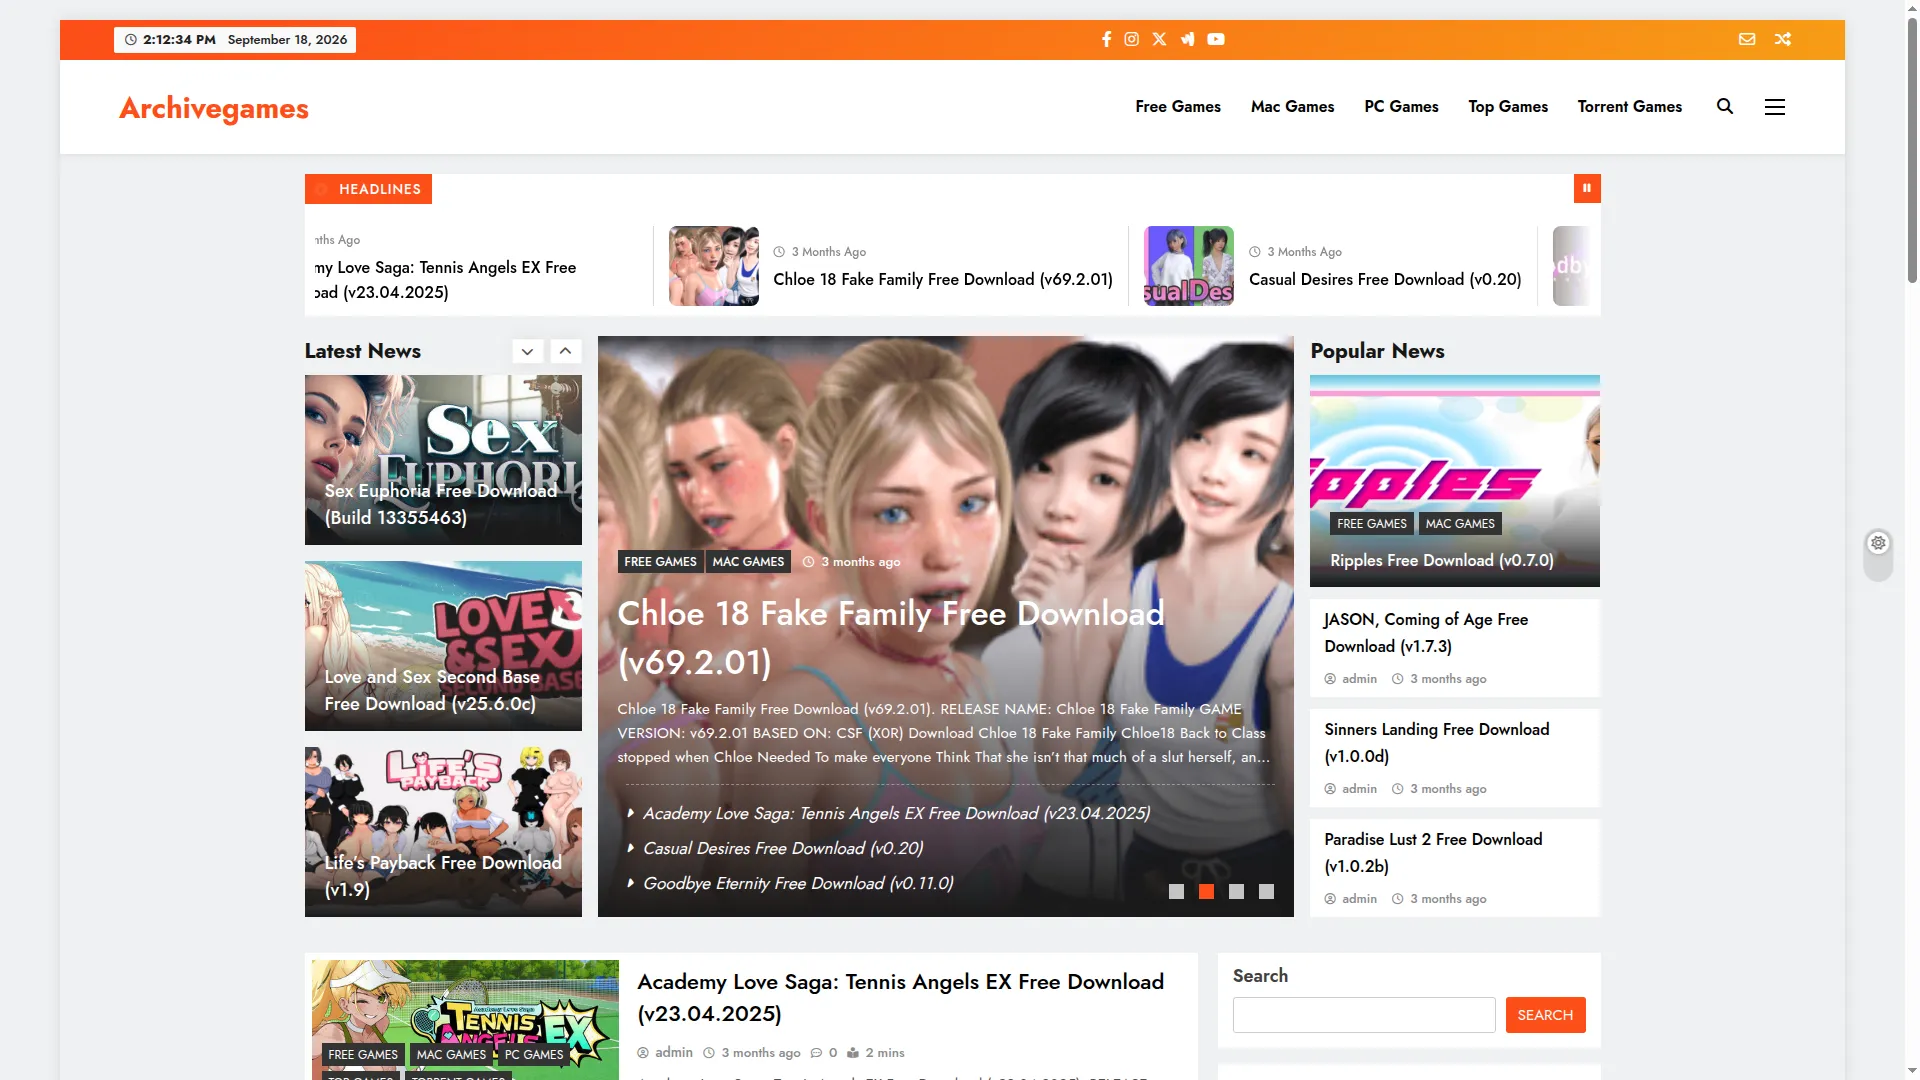This screenshot has width=1920, height=1080.
Task: Click MAC GAMES tag on Tennis Angels thumbnail
Action: coord(451,1055)
